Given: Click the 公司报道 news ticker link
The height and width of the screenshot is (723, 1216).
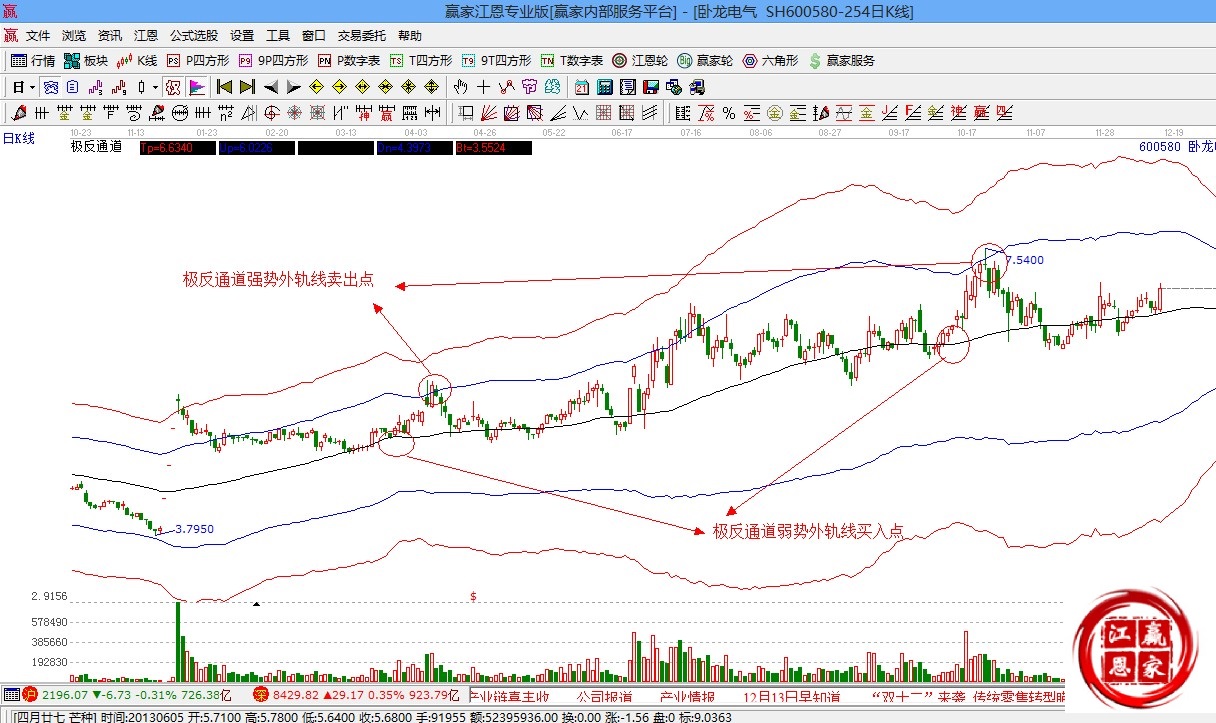Looking at the screenshot, I should [604, 696].
